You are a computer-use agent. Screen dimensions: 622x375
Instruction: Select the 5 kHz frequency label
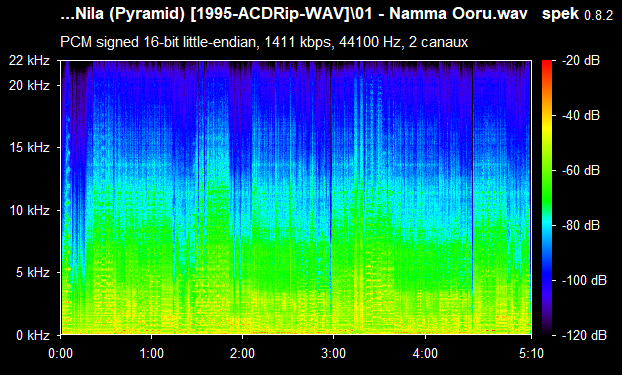33,272
